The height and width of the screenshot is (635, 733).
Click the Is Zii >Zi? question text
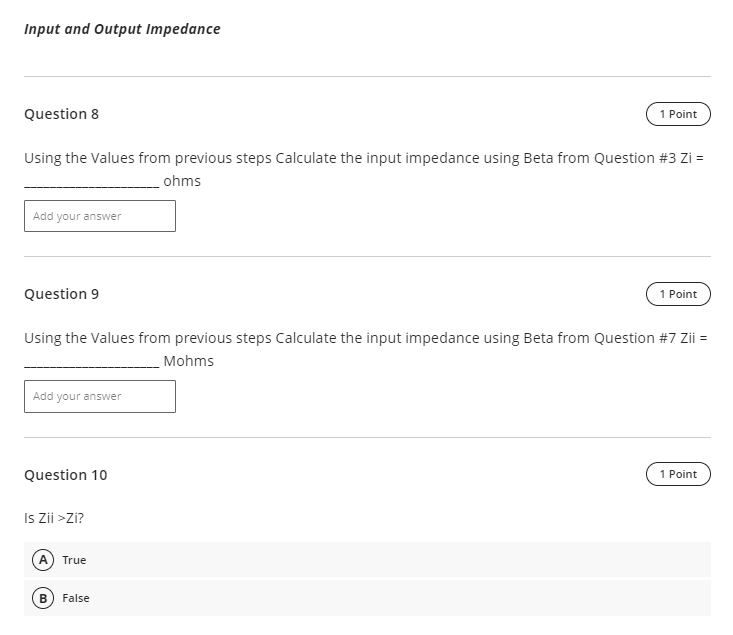[x=54, y=518]
